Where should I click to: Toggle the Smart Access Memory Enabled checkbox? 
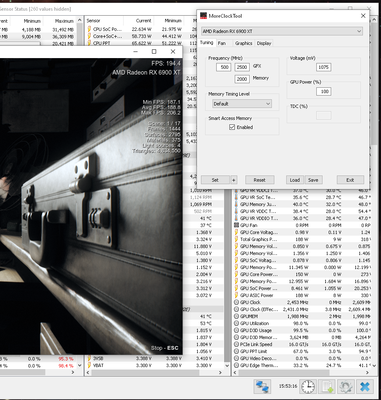[x=232, y=127]
